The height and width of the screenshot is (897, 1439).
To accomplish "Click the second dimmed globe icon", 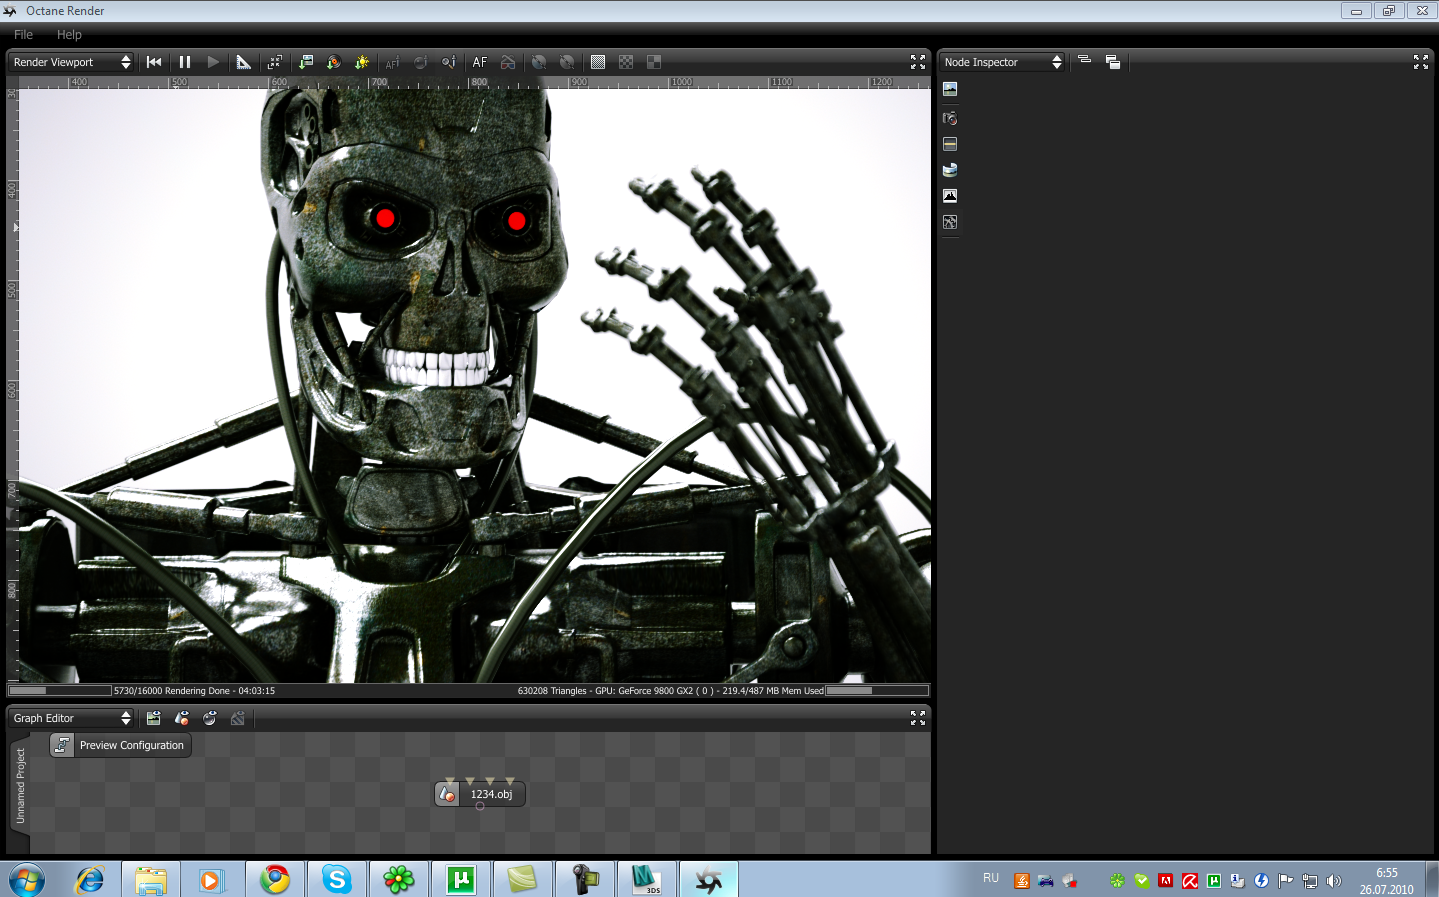I will pos(567,62).
